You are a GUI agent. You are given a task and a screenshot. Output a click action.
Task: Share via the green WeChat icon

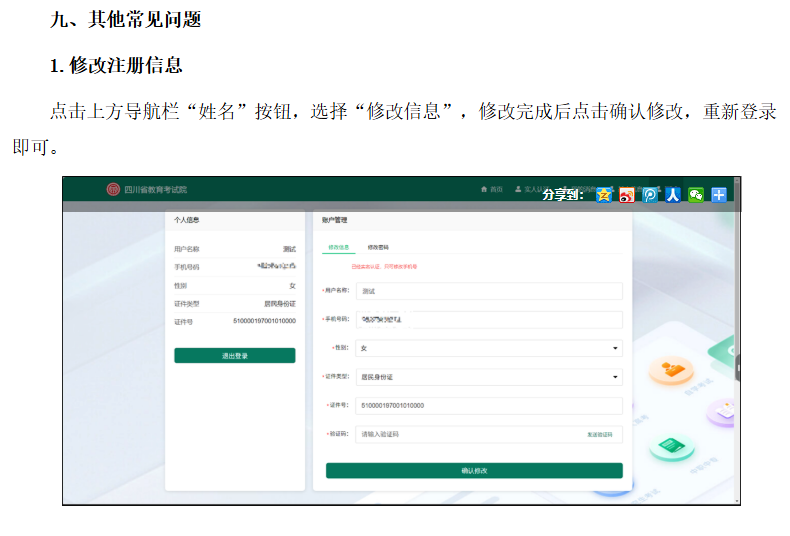pos(696,195)
